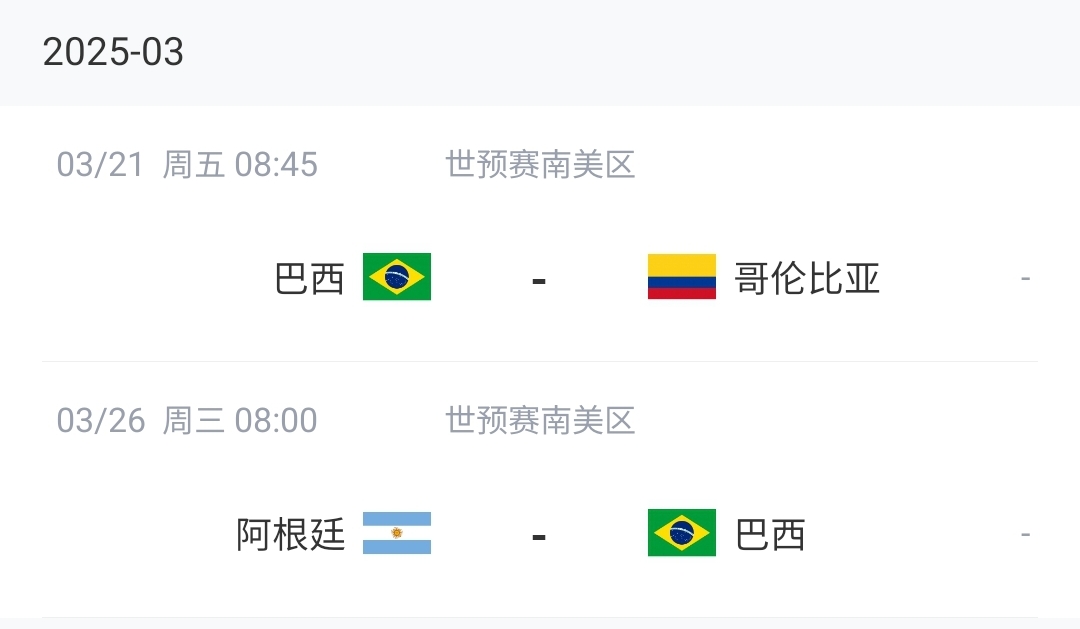Click the 08:00 kickoff time
Viewport: 1080px width, 629px height.
click(276, 420)
